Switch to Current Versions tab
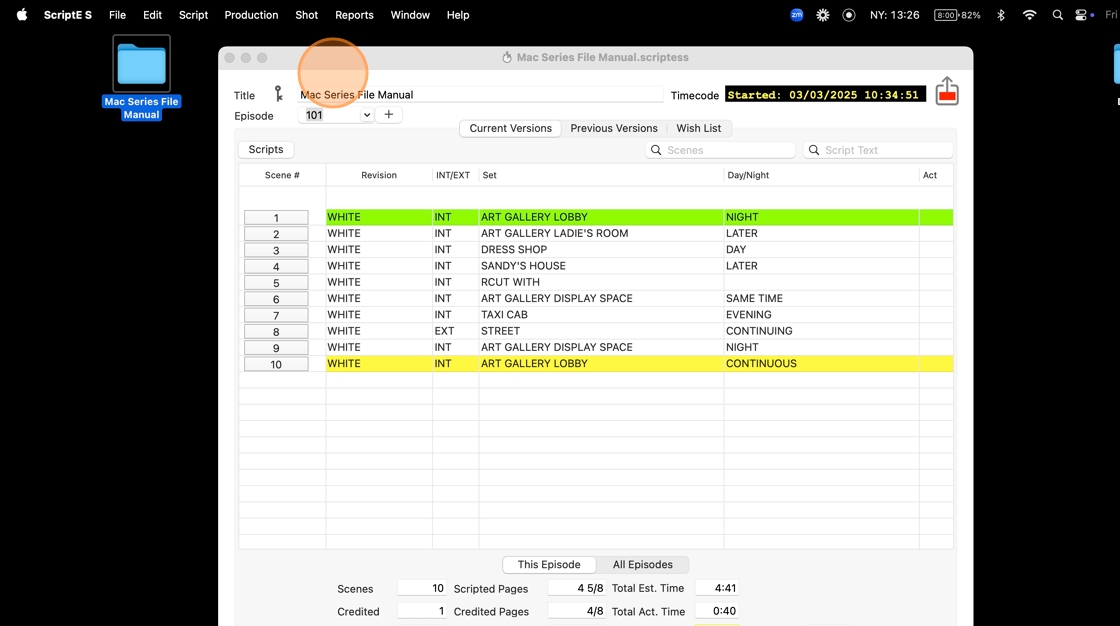Image resolution: width=1120 pixels, height=626 pixels. pyautogui.click(x=510, y=128)
